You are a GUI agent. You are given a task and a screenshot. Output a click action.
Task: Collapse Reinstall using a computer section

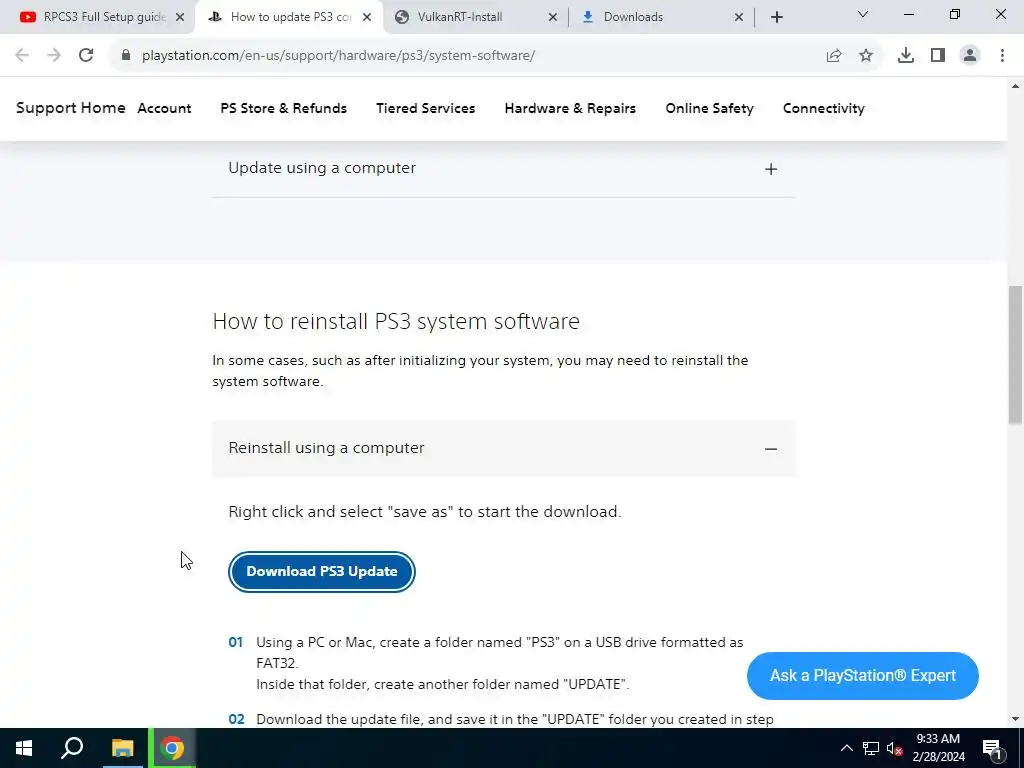tap(504, 449)
